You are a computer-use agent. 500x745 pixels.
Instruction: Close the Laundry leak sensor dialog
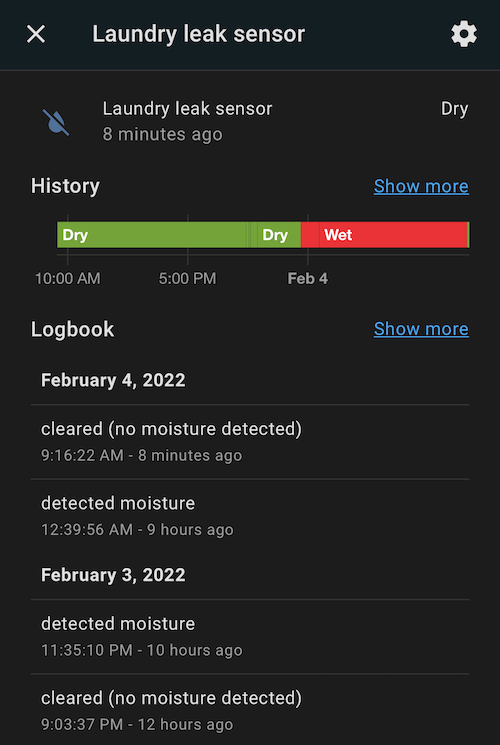click(x=36, y=34)
